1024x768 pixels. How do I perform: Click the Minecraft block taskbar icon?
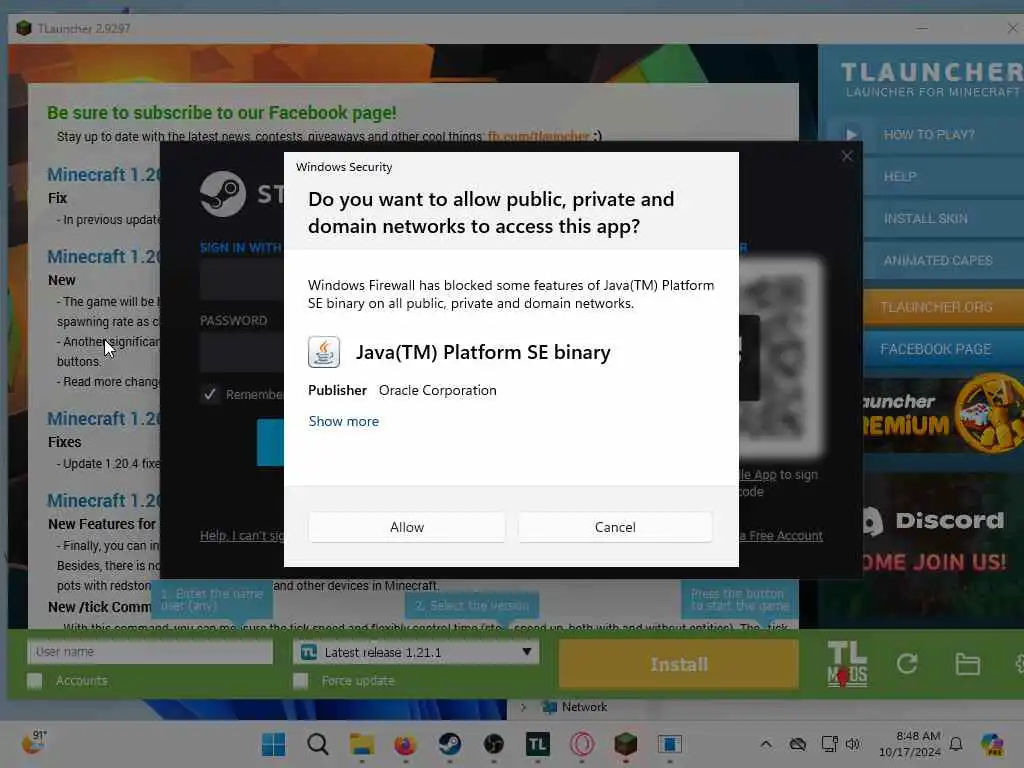tap(626, 744)
